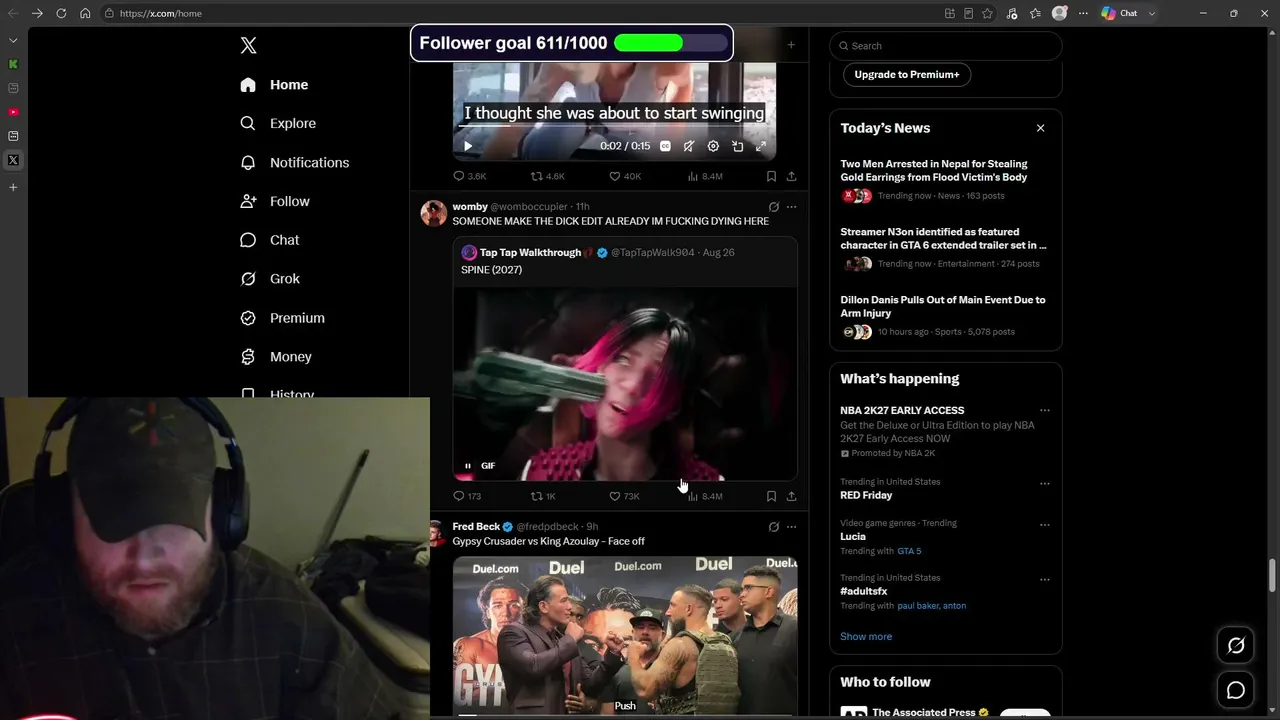Open more options for NBA 2K27 promotion

[1044, 411]
